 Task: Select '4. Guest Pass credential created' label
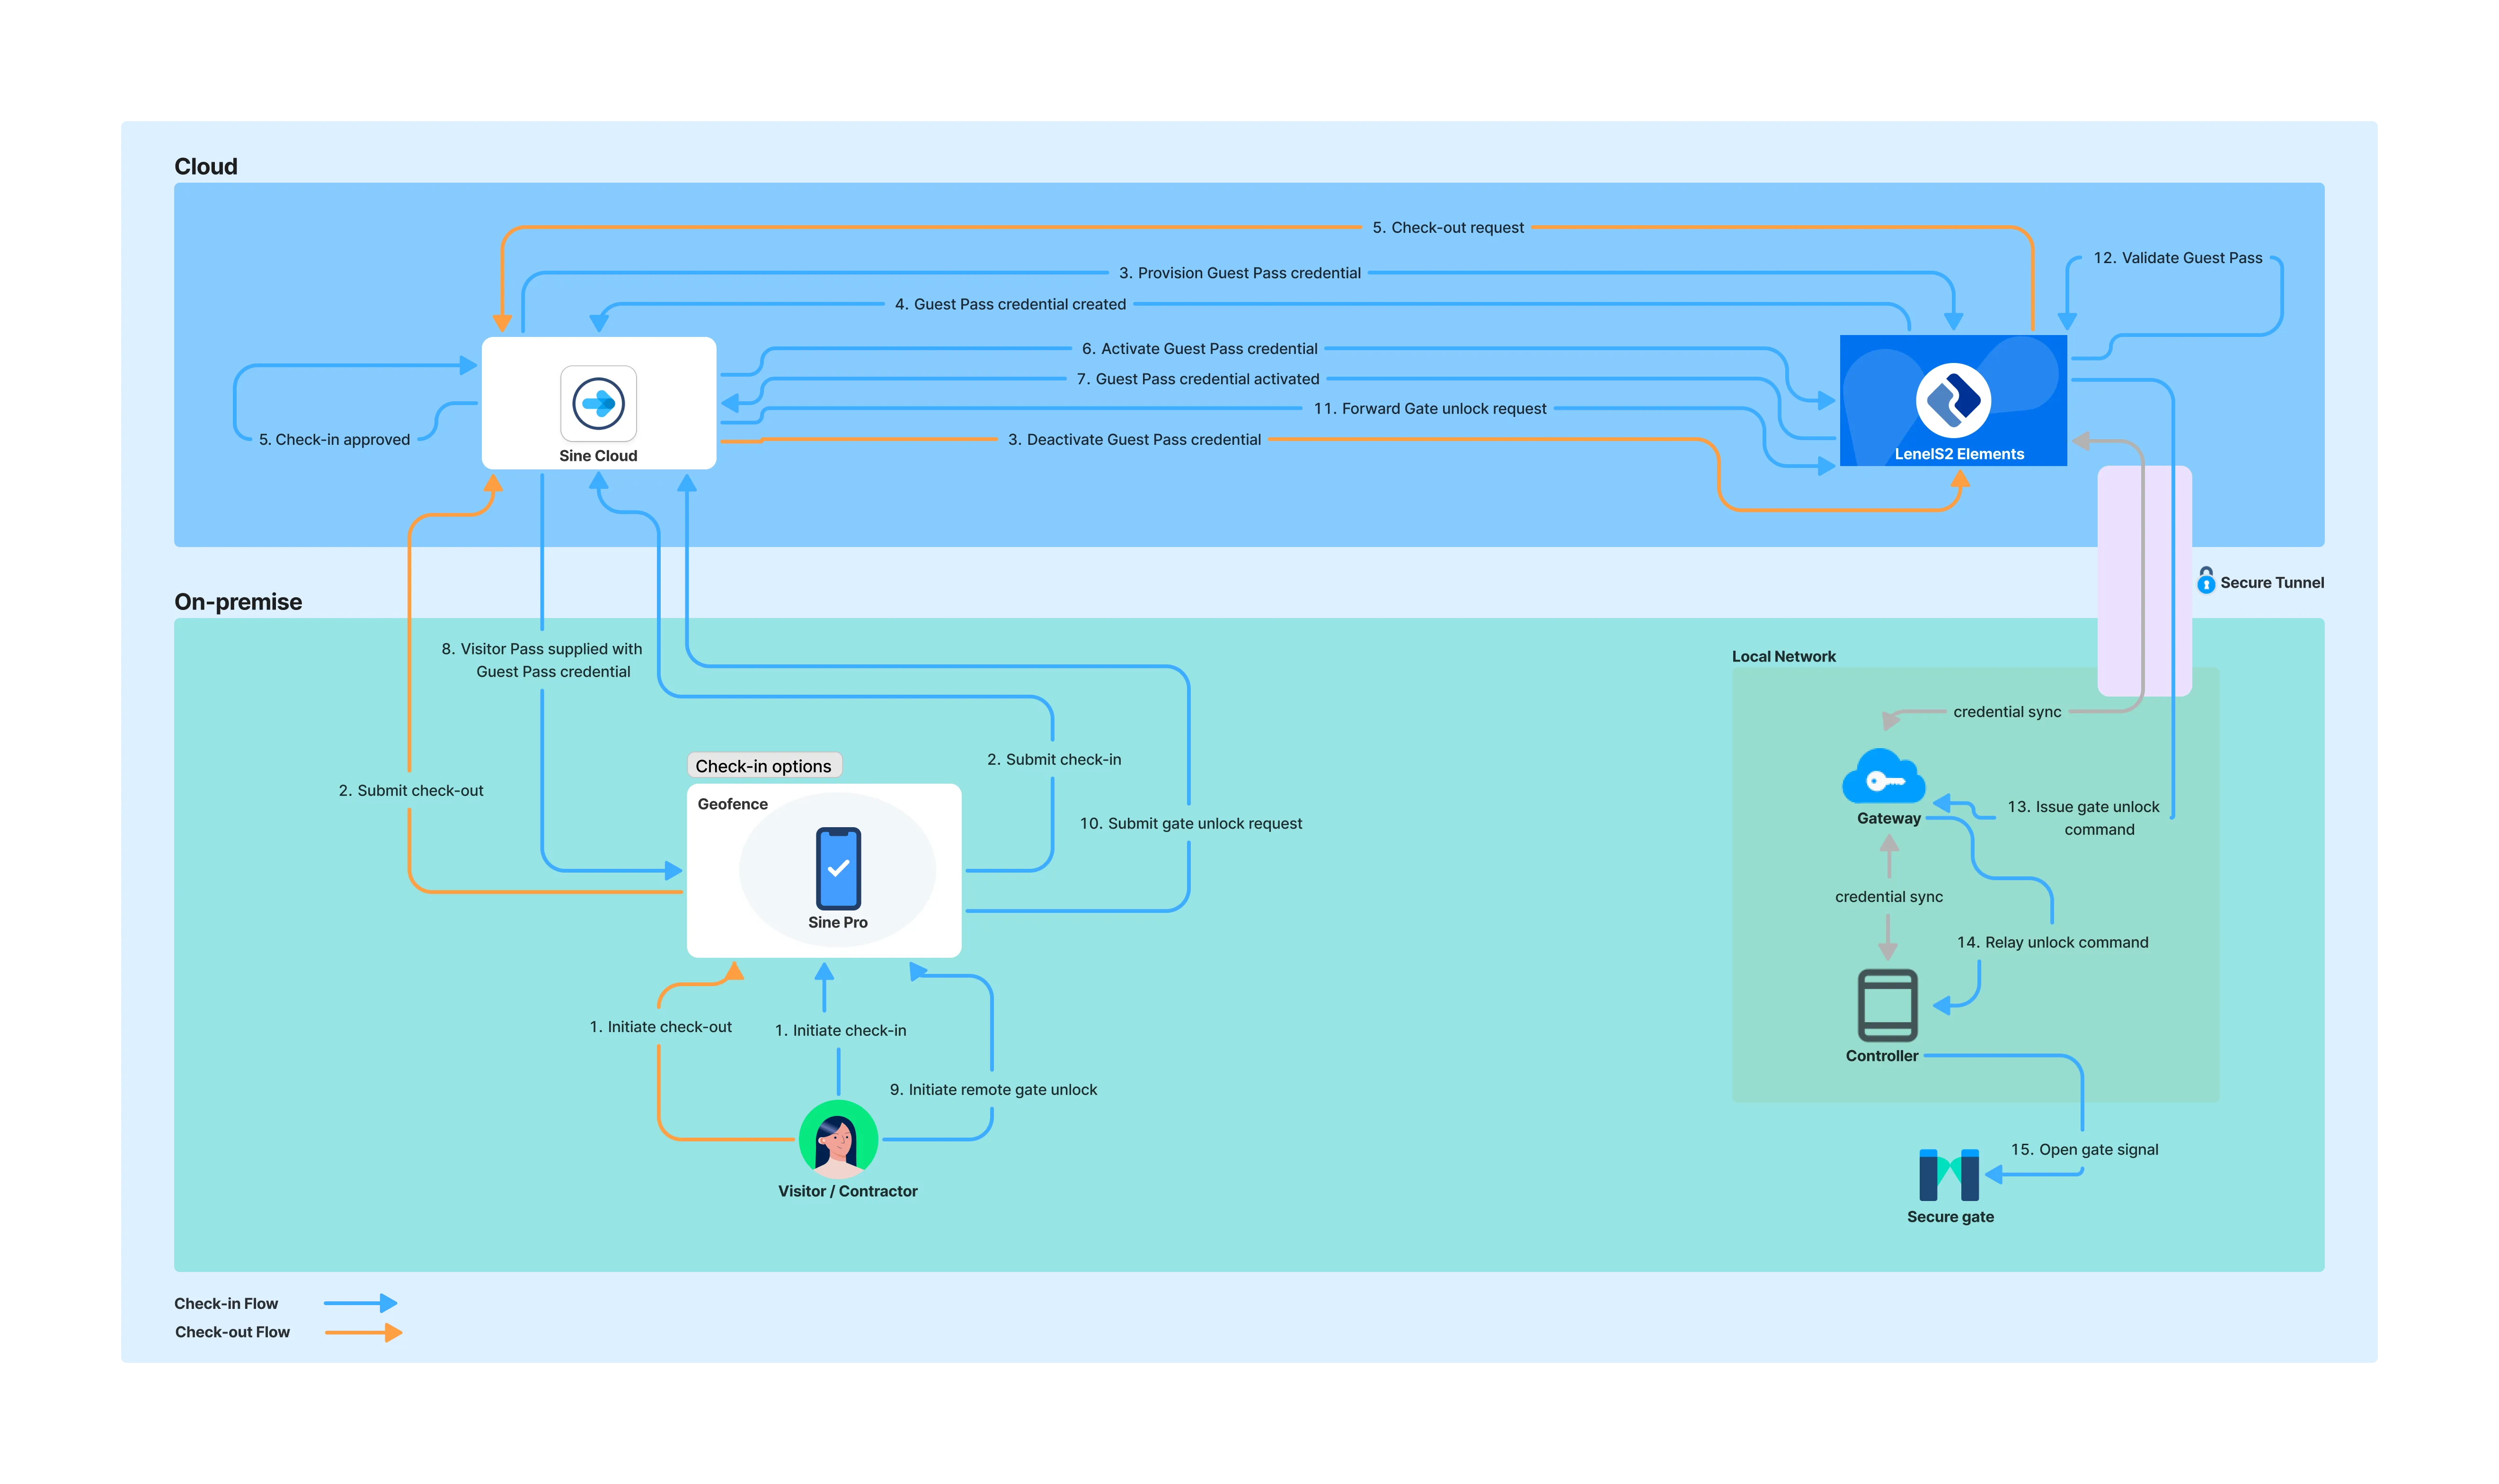[1010, 304]
